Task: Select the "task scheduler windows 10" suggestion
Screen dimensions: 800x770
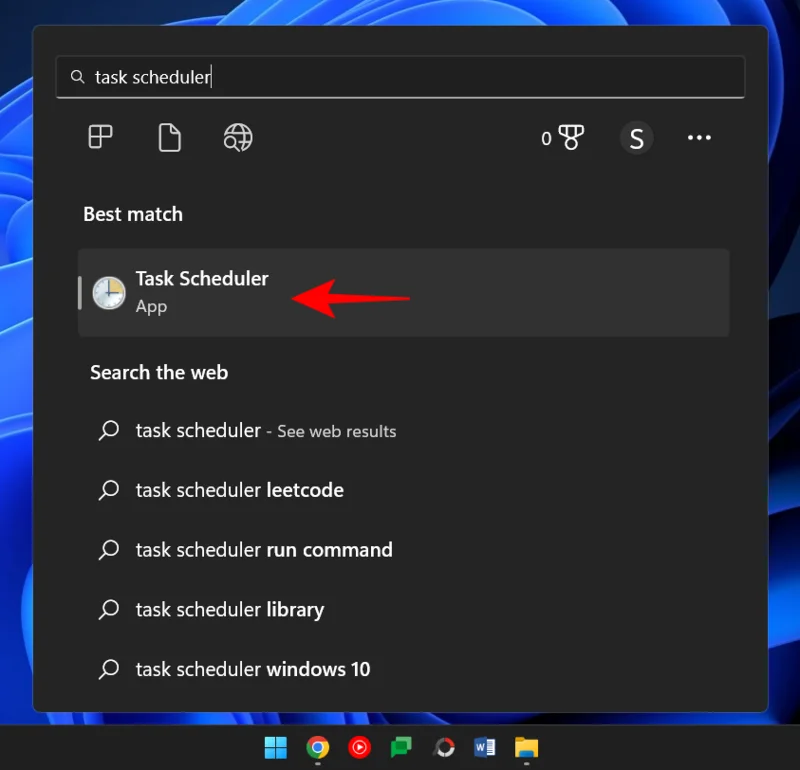Action: pos(253,669)
